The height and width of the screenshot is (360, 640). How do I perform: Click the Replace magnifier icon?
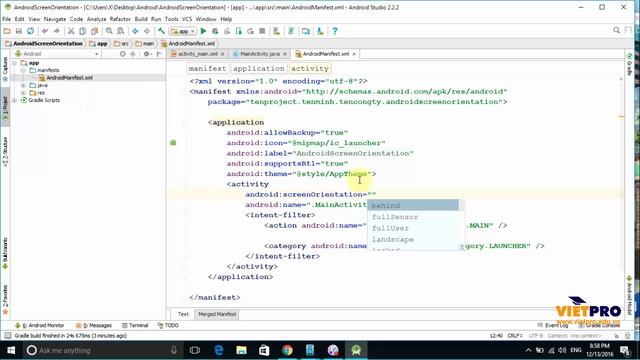pyautogui.click(x=121, y=31)
